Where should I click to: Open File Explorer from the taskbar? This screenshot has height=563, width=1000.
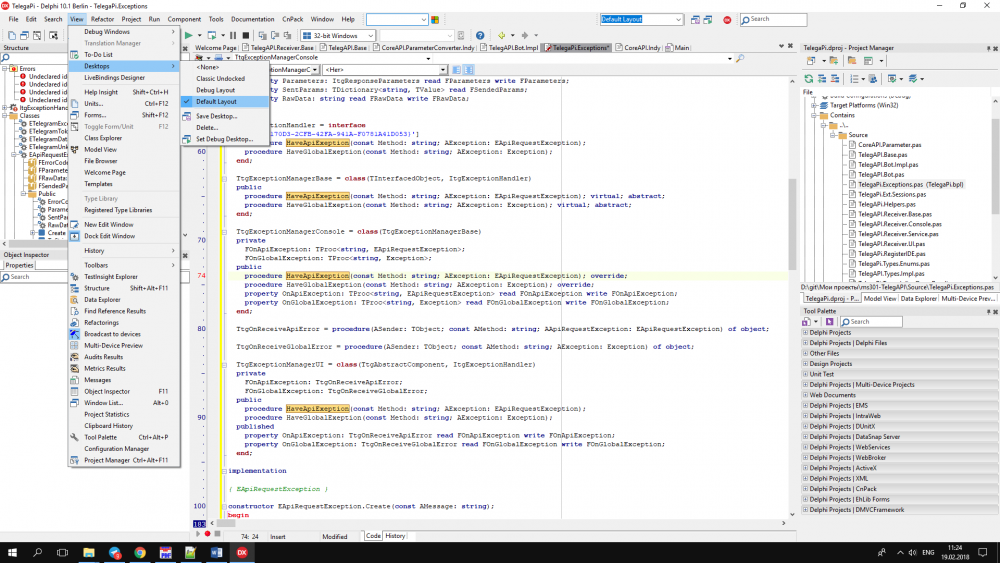89,553
